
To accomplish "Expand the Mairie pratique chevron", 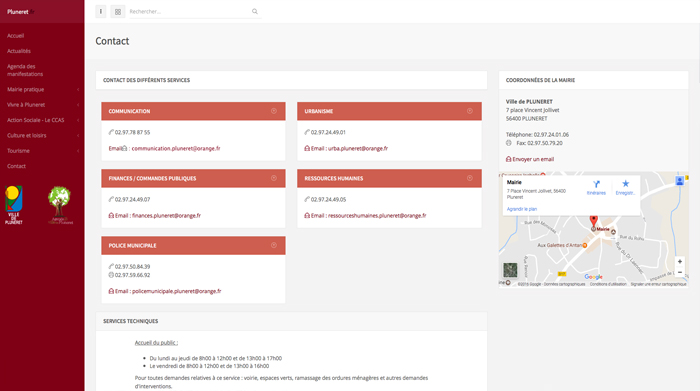I will [x=78, y=89].
